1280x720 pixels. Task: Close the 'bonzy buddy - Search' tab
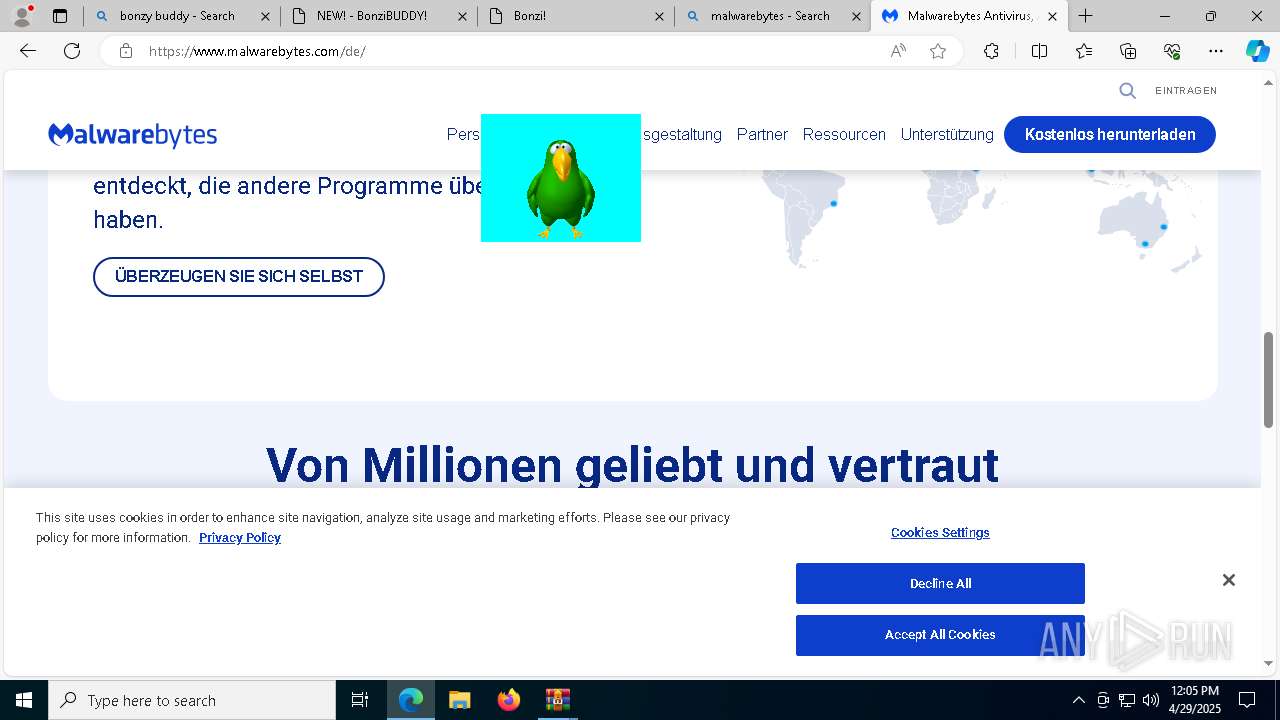pyautogui.click(x=265, y=16)
